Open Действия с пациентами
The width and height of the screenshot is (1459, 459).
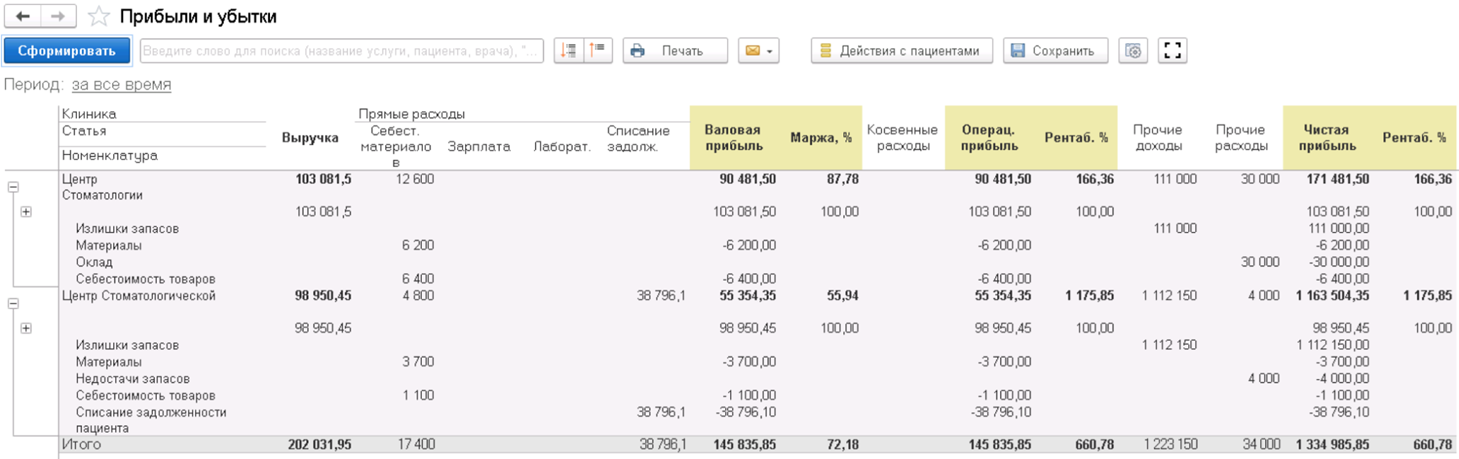click(901, 50)
